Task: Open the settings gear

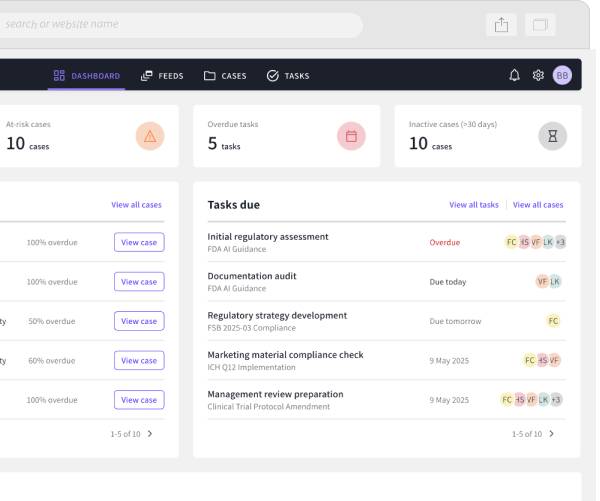Action: [x=538, y=75]
